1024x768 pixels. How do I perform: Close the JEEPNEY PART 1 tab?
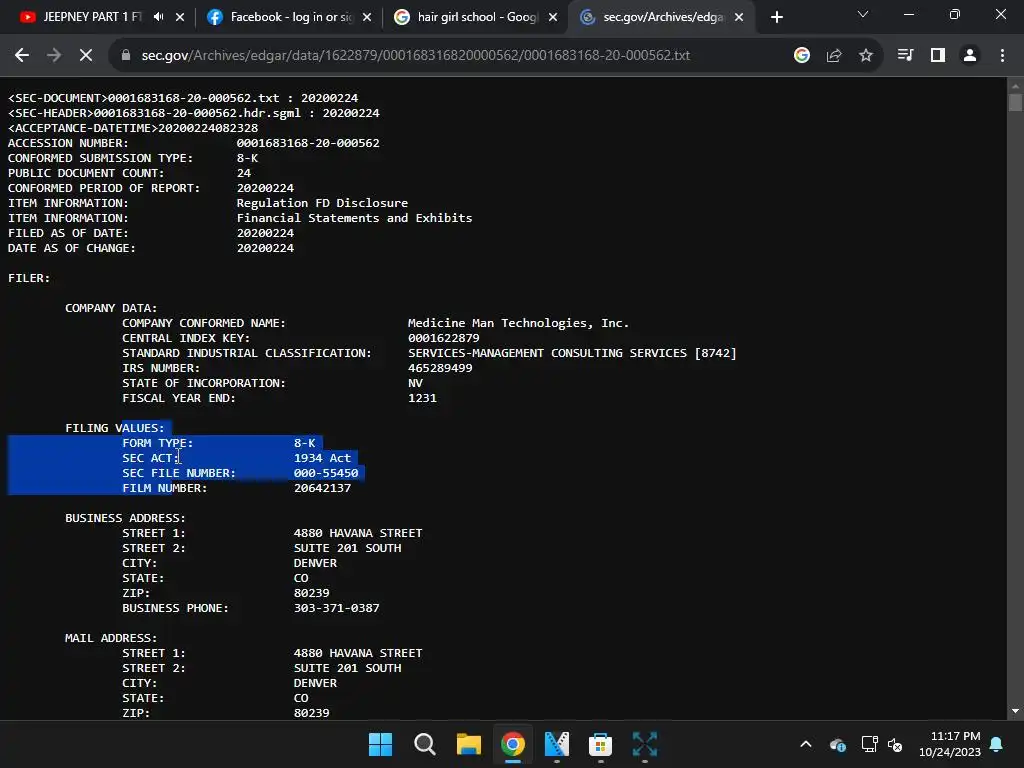pos(180,17)
